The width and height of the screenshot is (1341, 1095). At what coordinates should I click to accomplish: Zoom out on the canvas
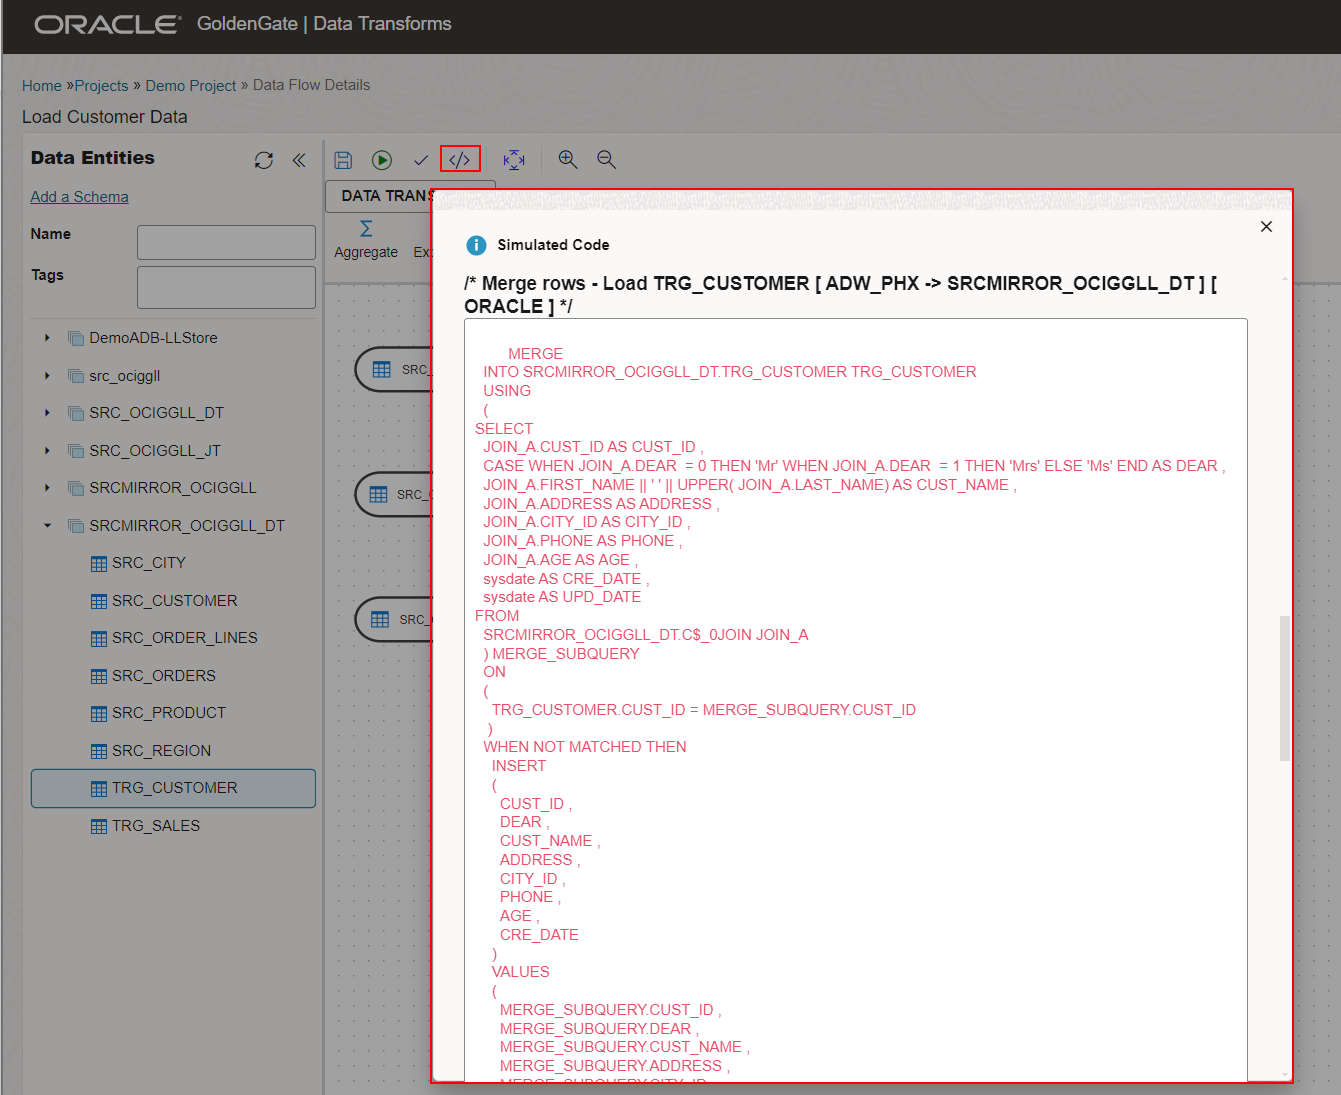(606, 159)
